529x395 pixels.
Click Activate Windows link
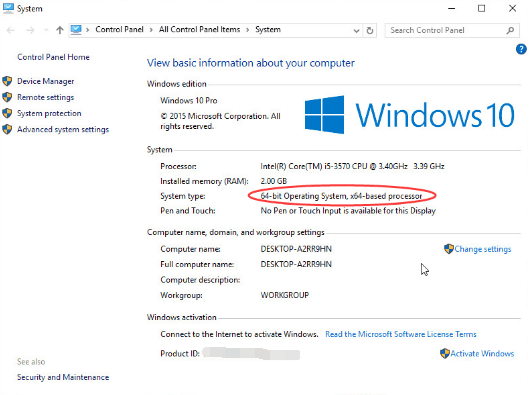482,354
